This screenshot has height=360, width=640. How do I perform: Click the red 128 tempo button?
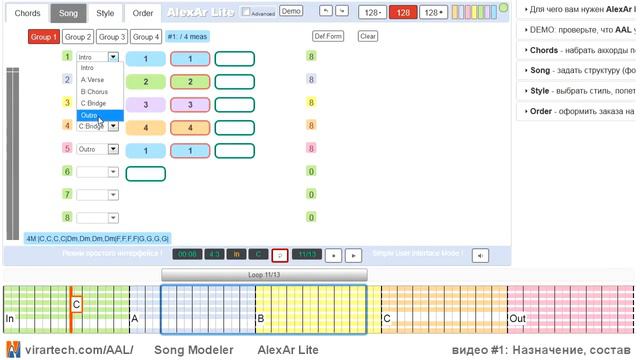pos(403,13)
